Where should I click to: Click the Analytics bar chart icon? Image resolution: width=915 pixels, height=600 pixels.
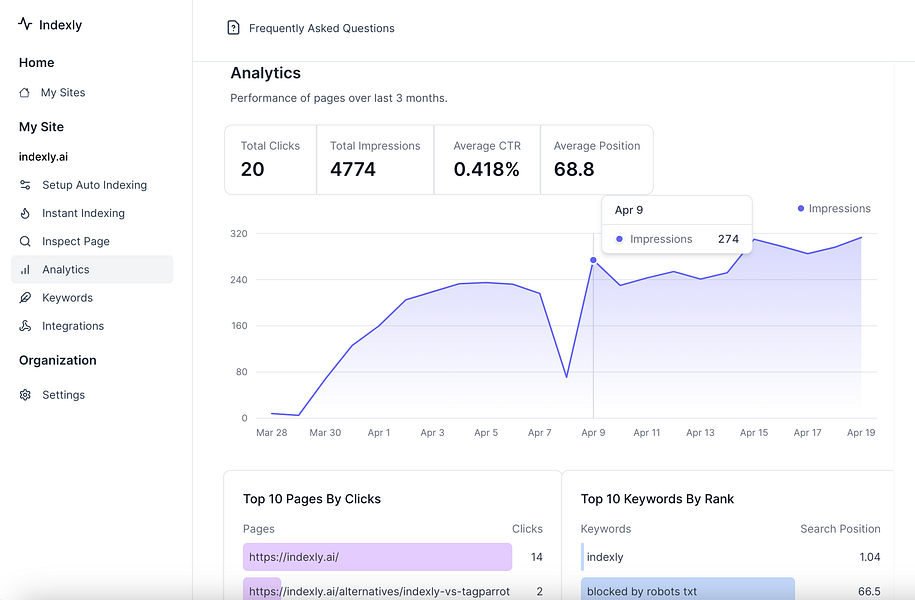point(25,270)
